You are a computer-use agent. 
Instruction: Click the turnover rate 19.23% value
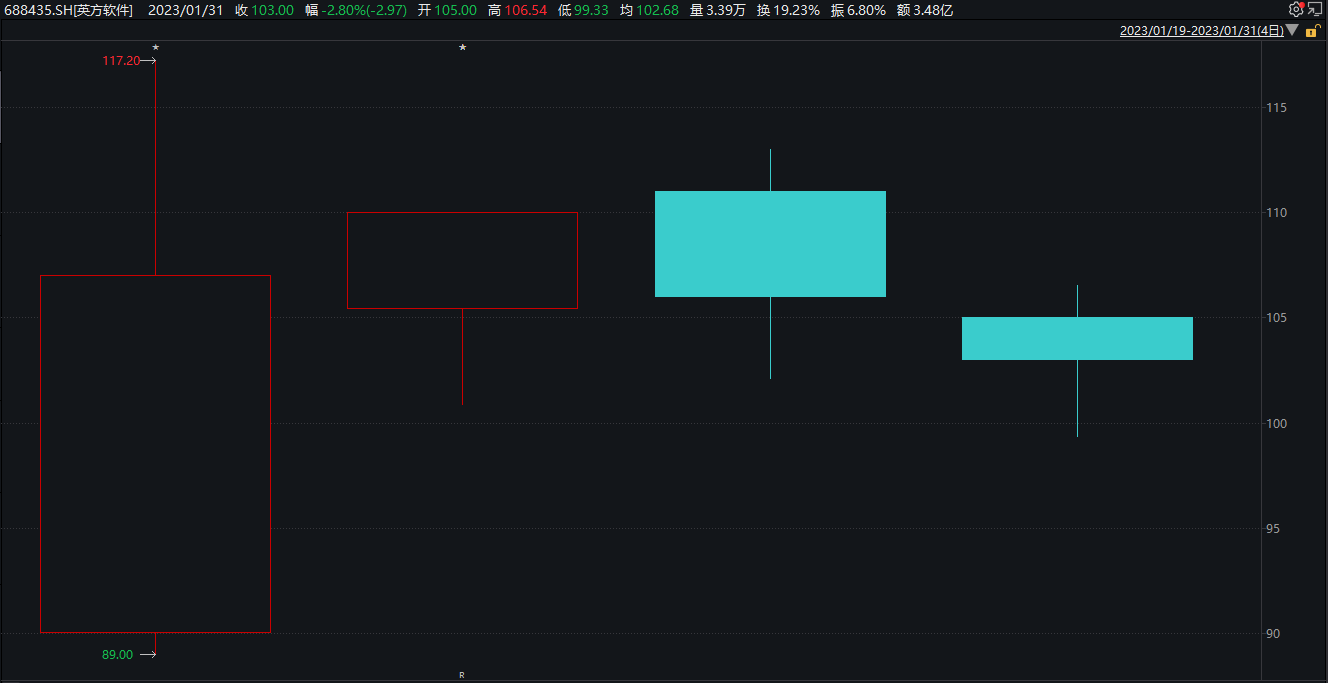tap(798, 10)
